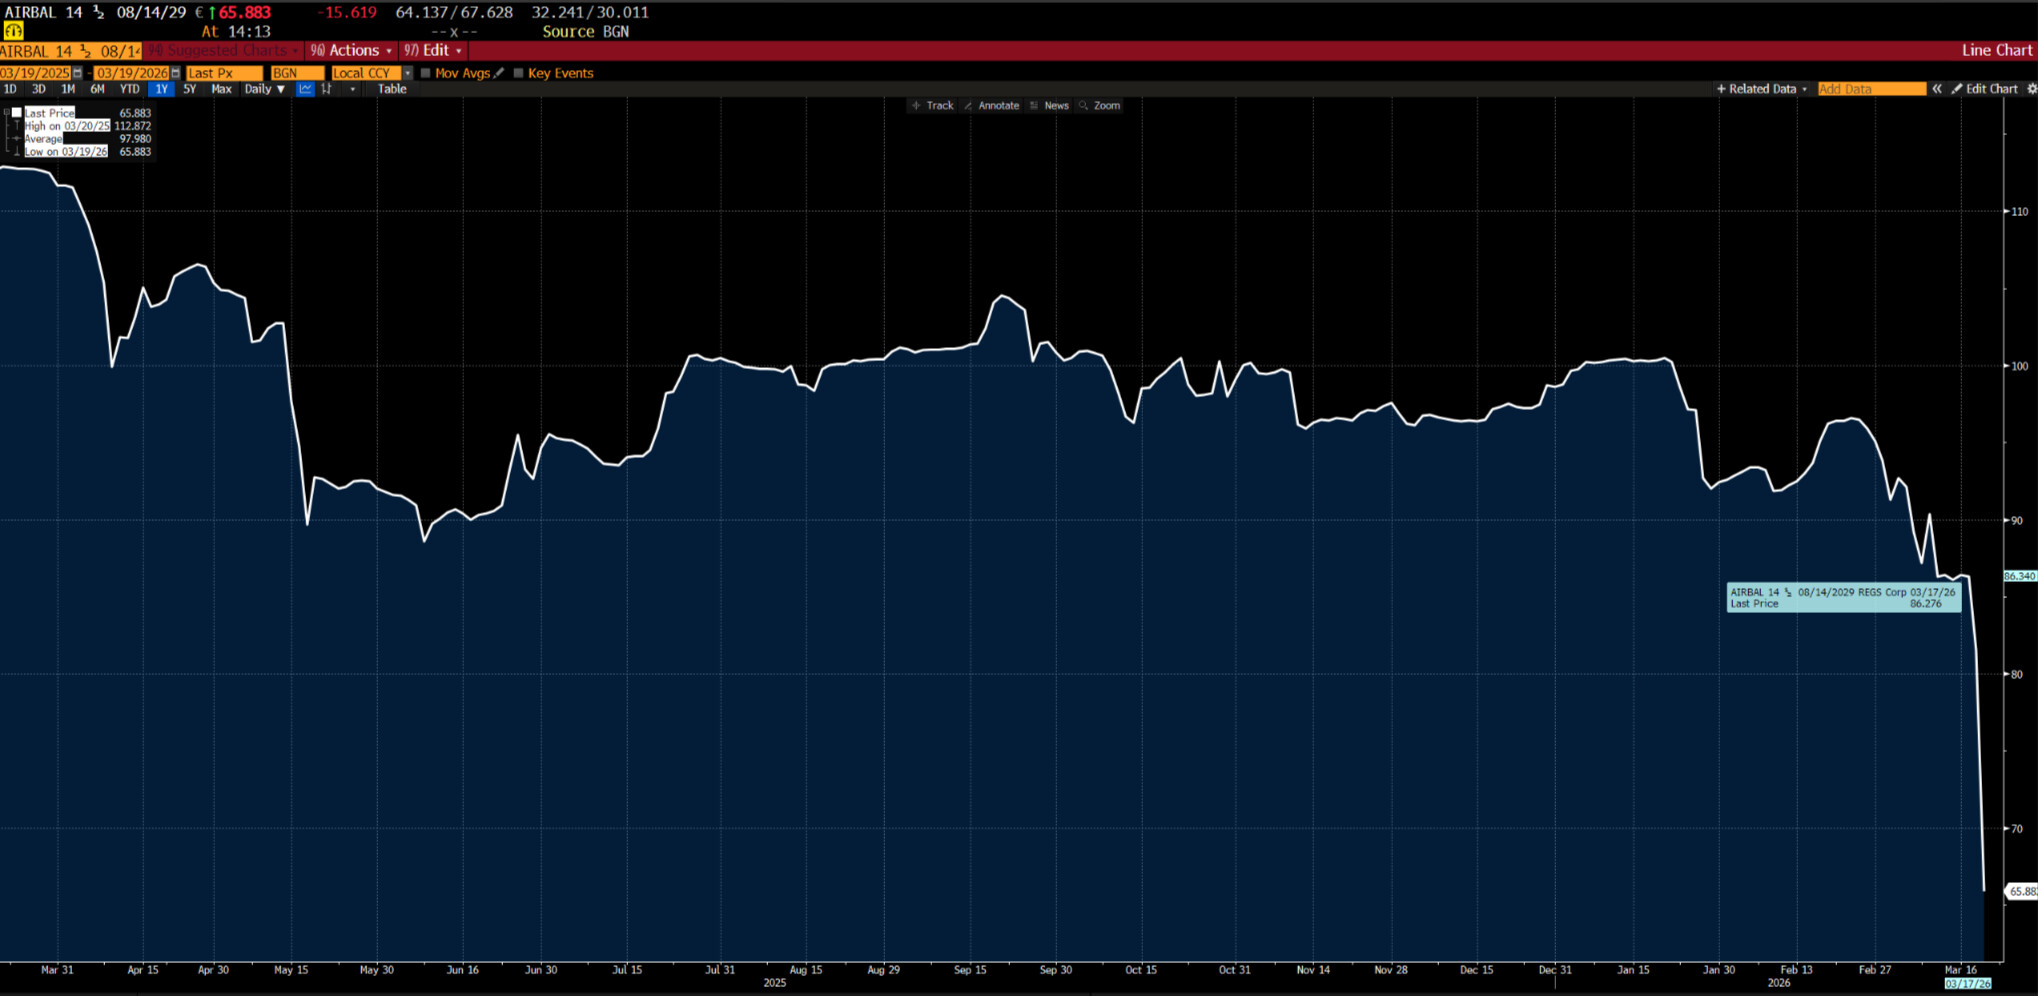Image resolution: width=2038 pixels, height=996 pixels.
Task: Click the yellow gauge icon under ticker
Action: (13, 31)
